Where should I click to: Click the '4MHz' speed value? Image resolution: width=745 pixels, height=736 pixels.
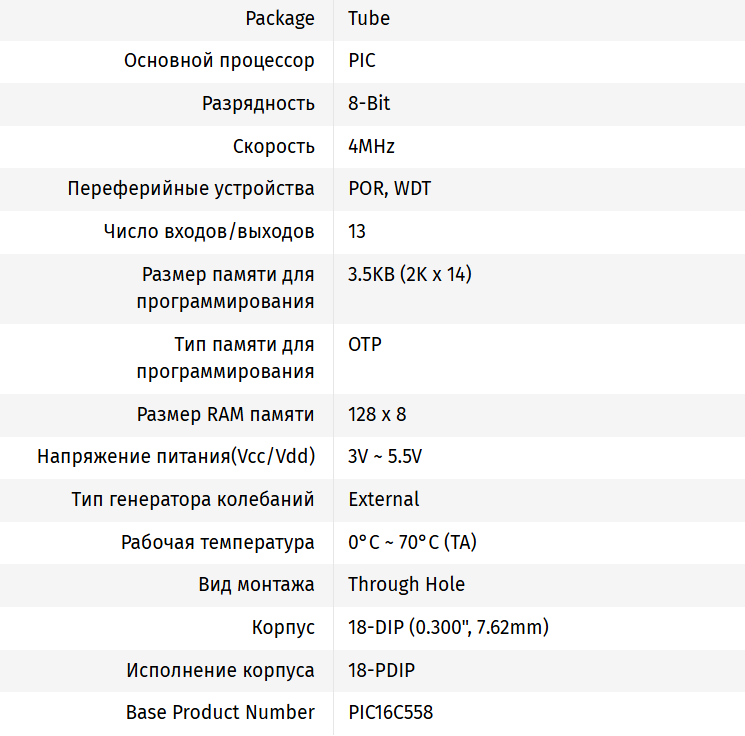(x=371, y=146)
